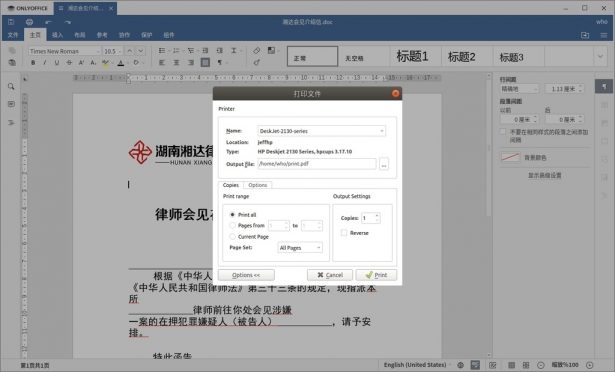The width and height of the screenshot is (615, 372).
Task: Align paragraph left
Action: [162, 62]
